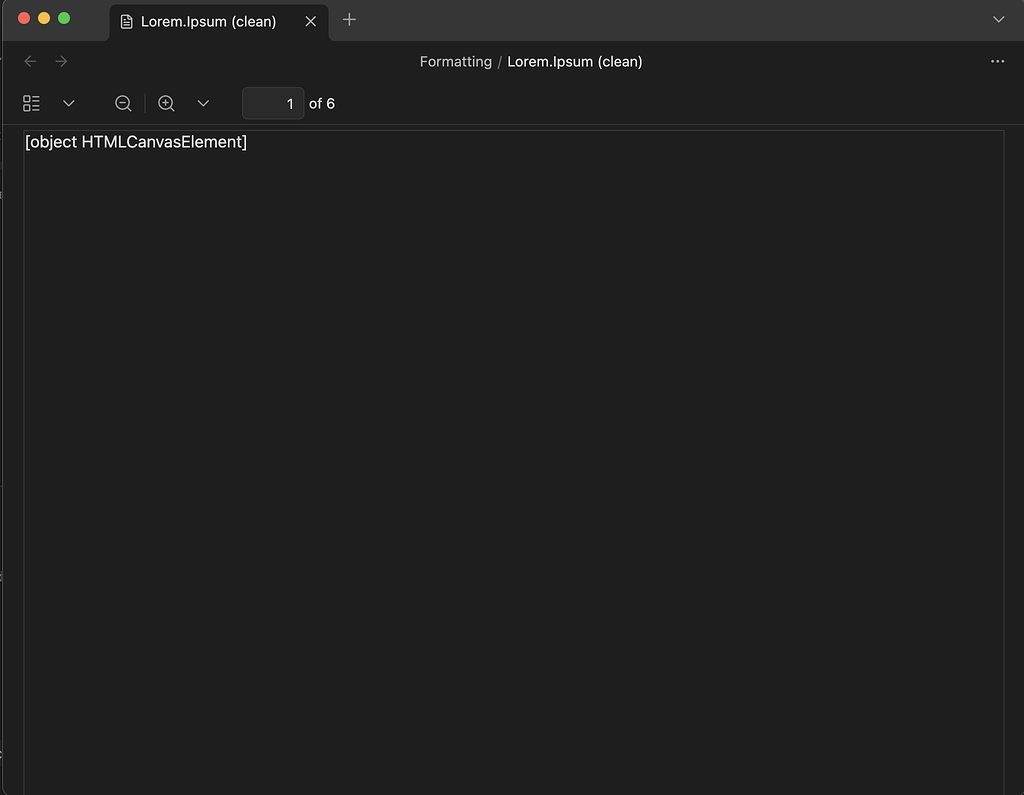Navigate back with the left arrow
The height and width of the screenshot is (795, 1024).
[x=30, y=61]
